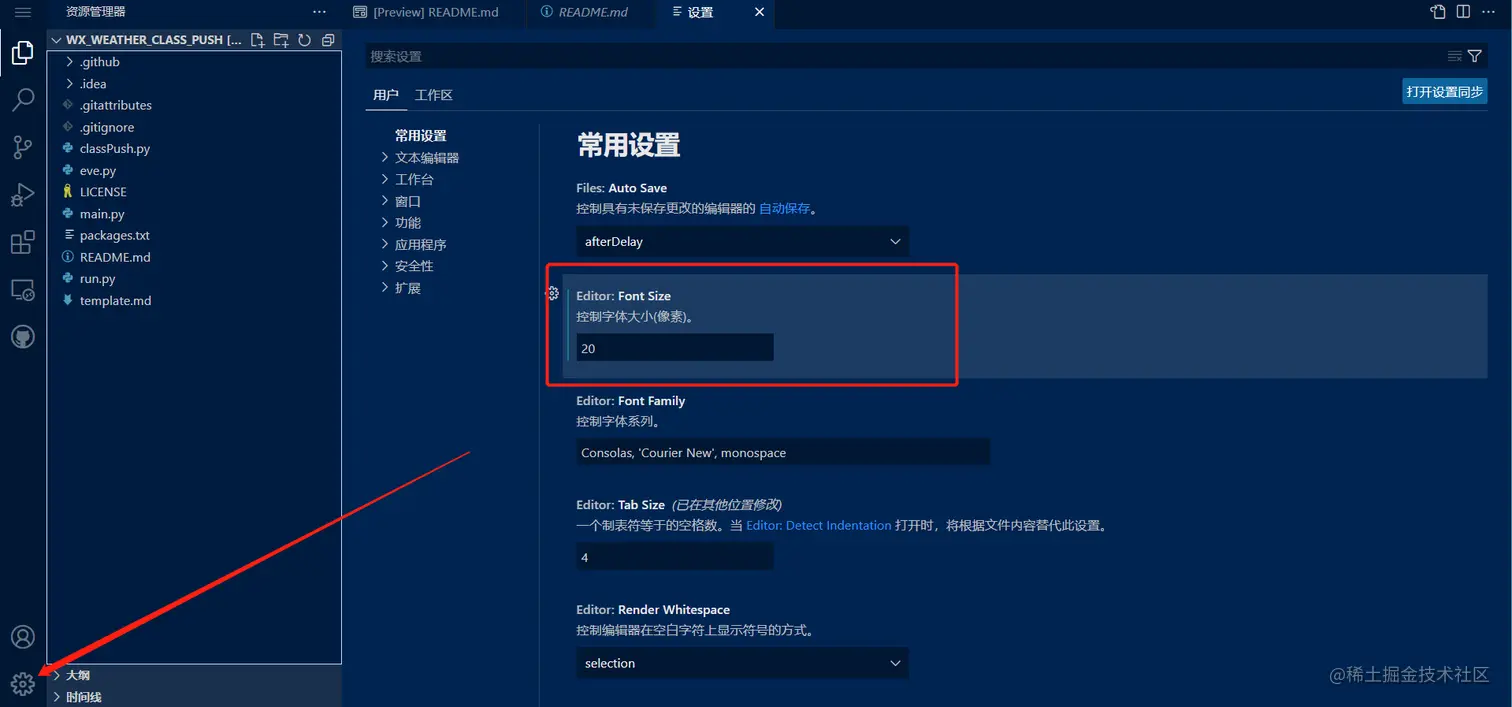Open main.py file
Viewport: 1512px width, 707px height.
pos(102,214)
